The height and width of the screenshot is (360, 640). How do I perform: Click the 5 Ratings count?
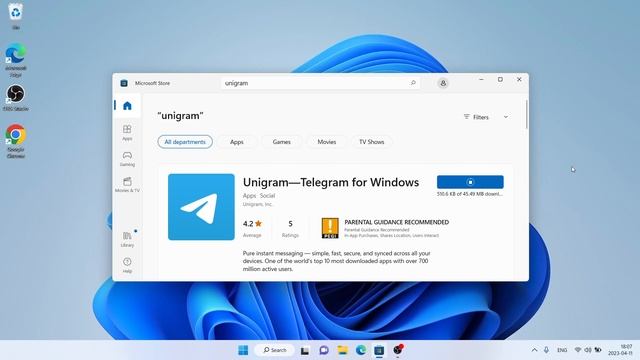pyautogui.click(x=290, y=228)
